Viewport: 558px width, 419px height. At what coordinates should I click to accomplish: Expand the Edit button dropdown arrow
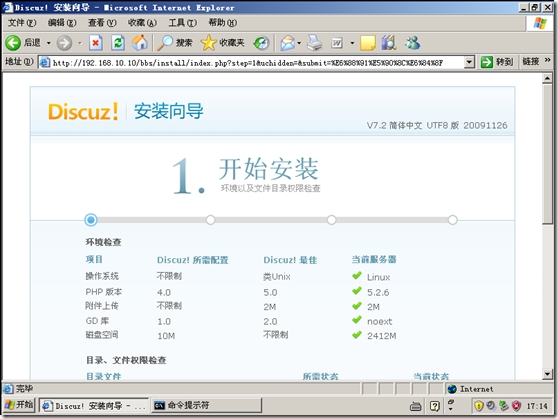(x=352, y=43)
